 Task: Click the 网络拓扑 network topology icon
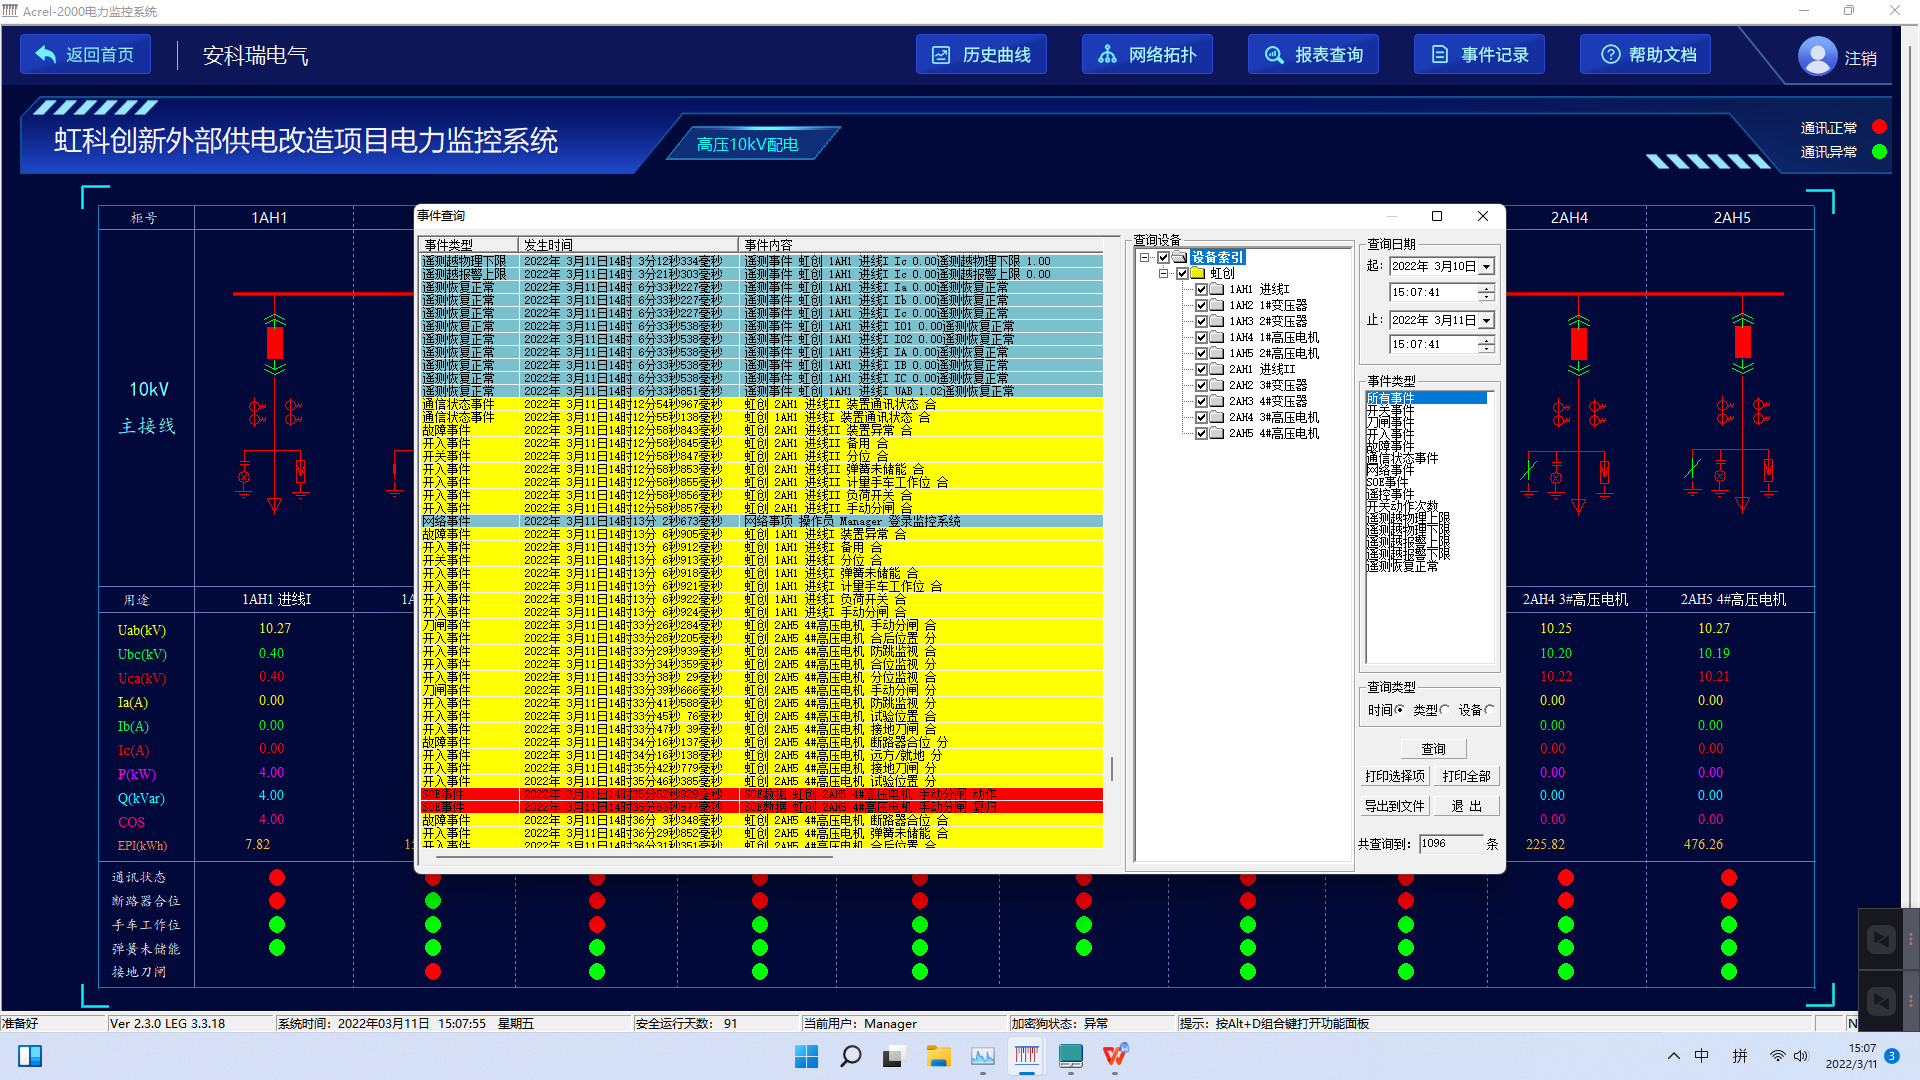point(1107,55)
